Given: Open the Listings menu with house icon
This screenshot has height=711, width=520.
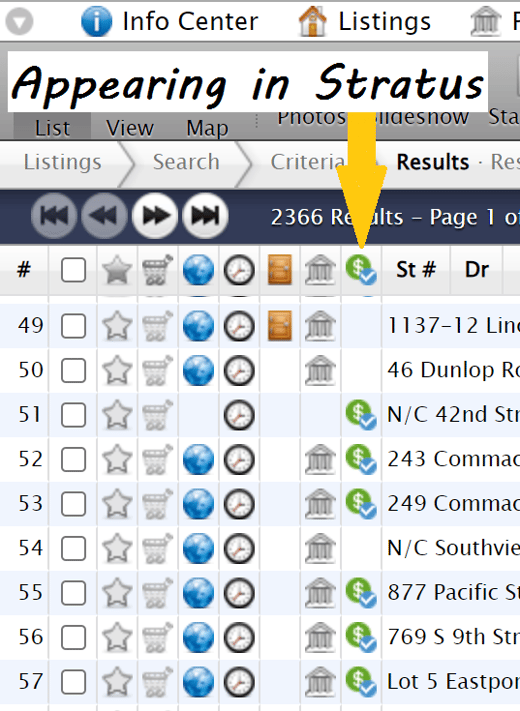Looking at the screenshot, I should point(364,21).
